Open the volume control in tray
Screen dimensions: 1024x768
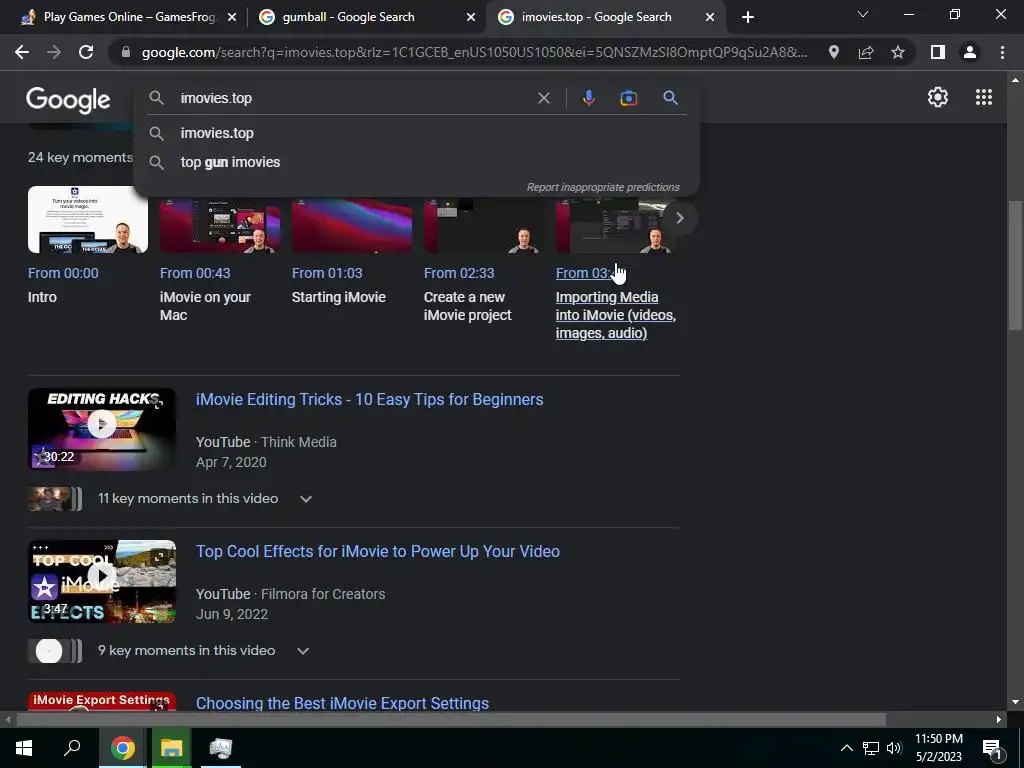pyautogui.click(x=894, y=748)
